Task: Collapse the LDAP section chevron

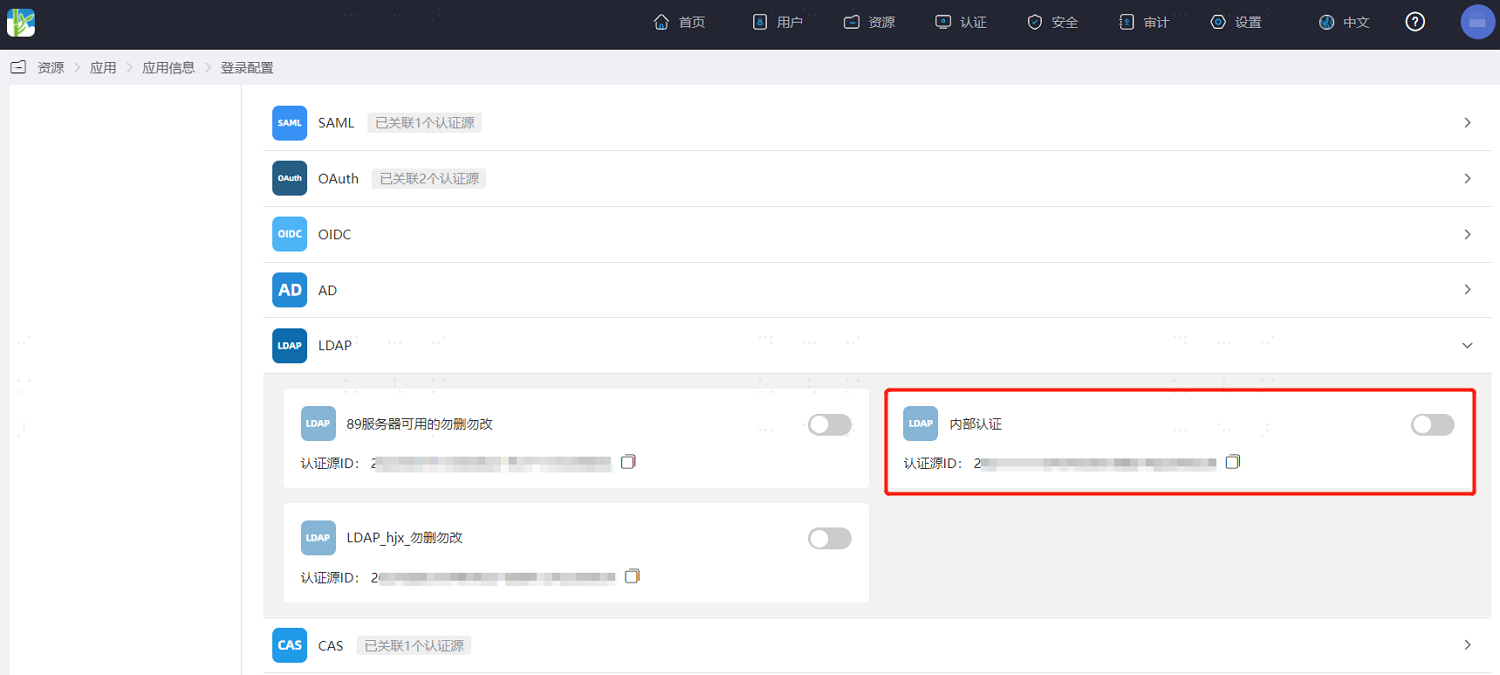Action: (x=1467, y=345)
